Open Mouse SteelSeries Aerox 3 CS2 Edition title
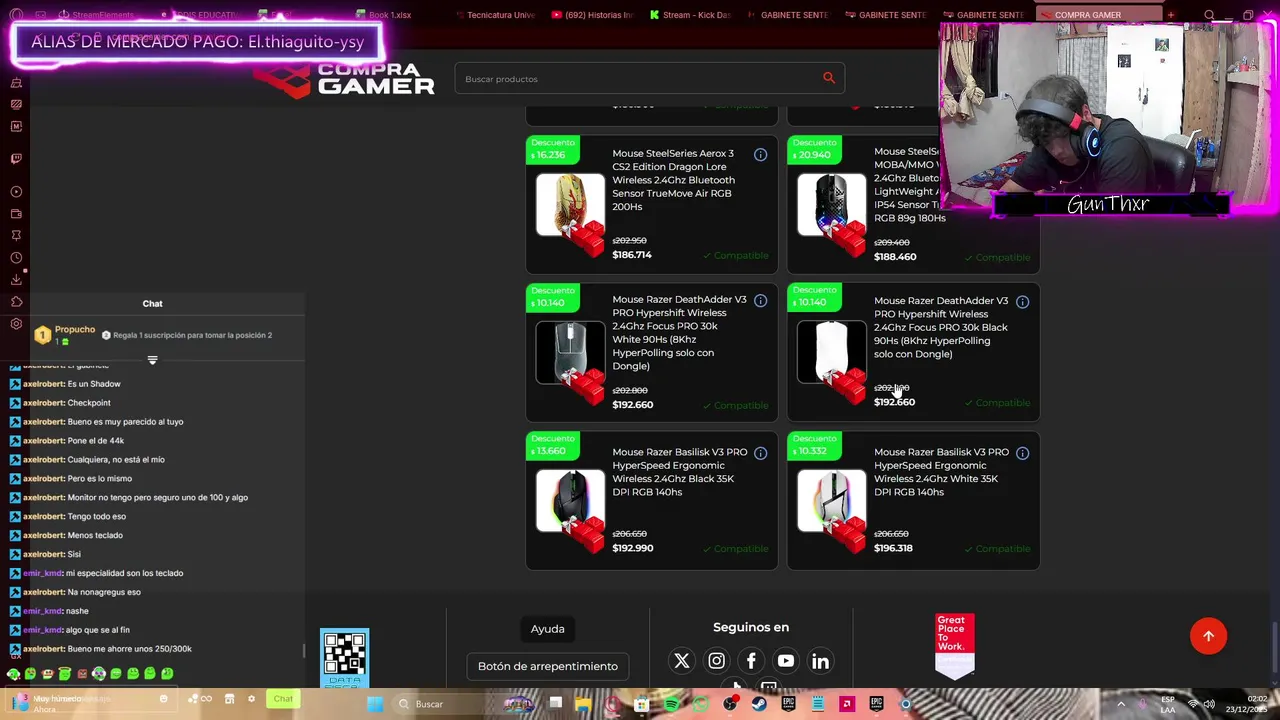The image size is (1280, 720). pyautogui.click(x=673, y=180)
